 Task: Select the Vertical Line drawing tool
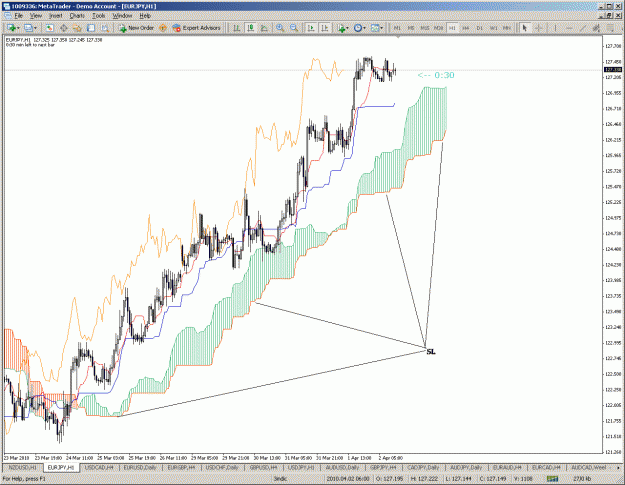[555, 28]
